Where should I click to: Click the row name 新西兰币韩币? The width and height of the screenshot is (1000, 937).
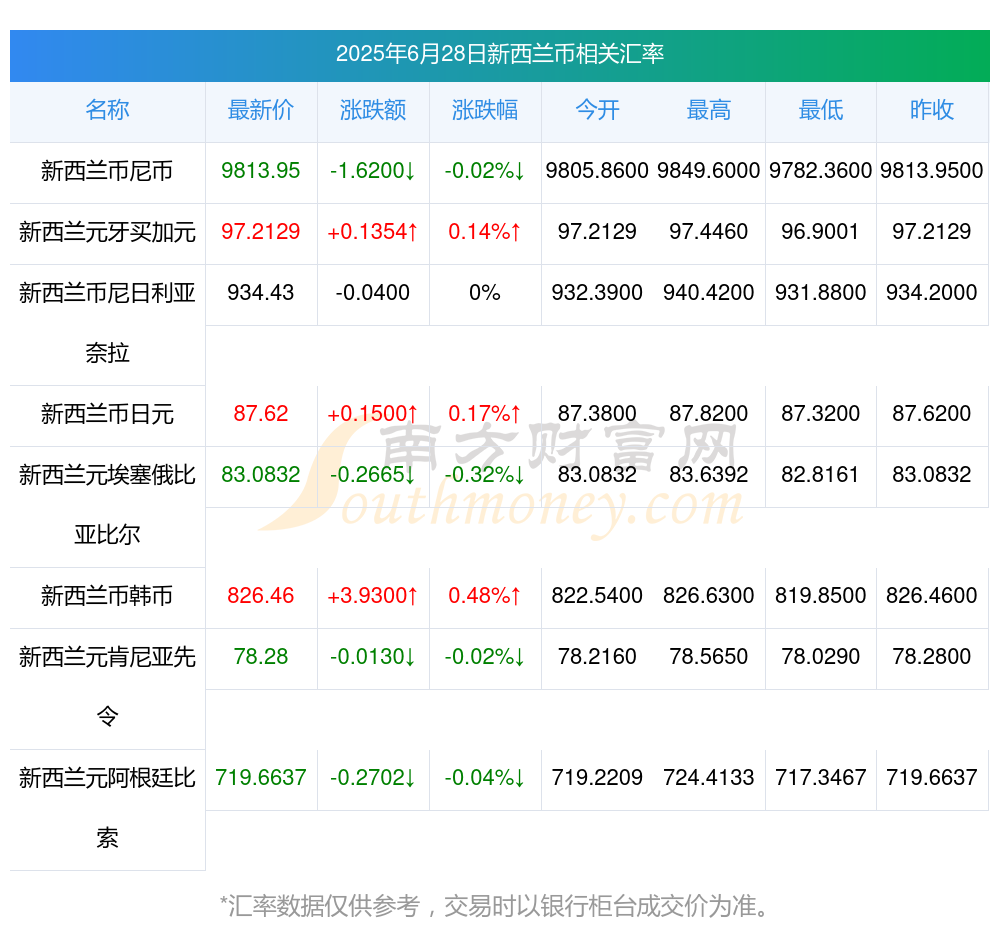coord(107,596)
